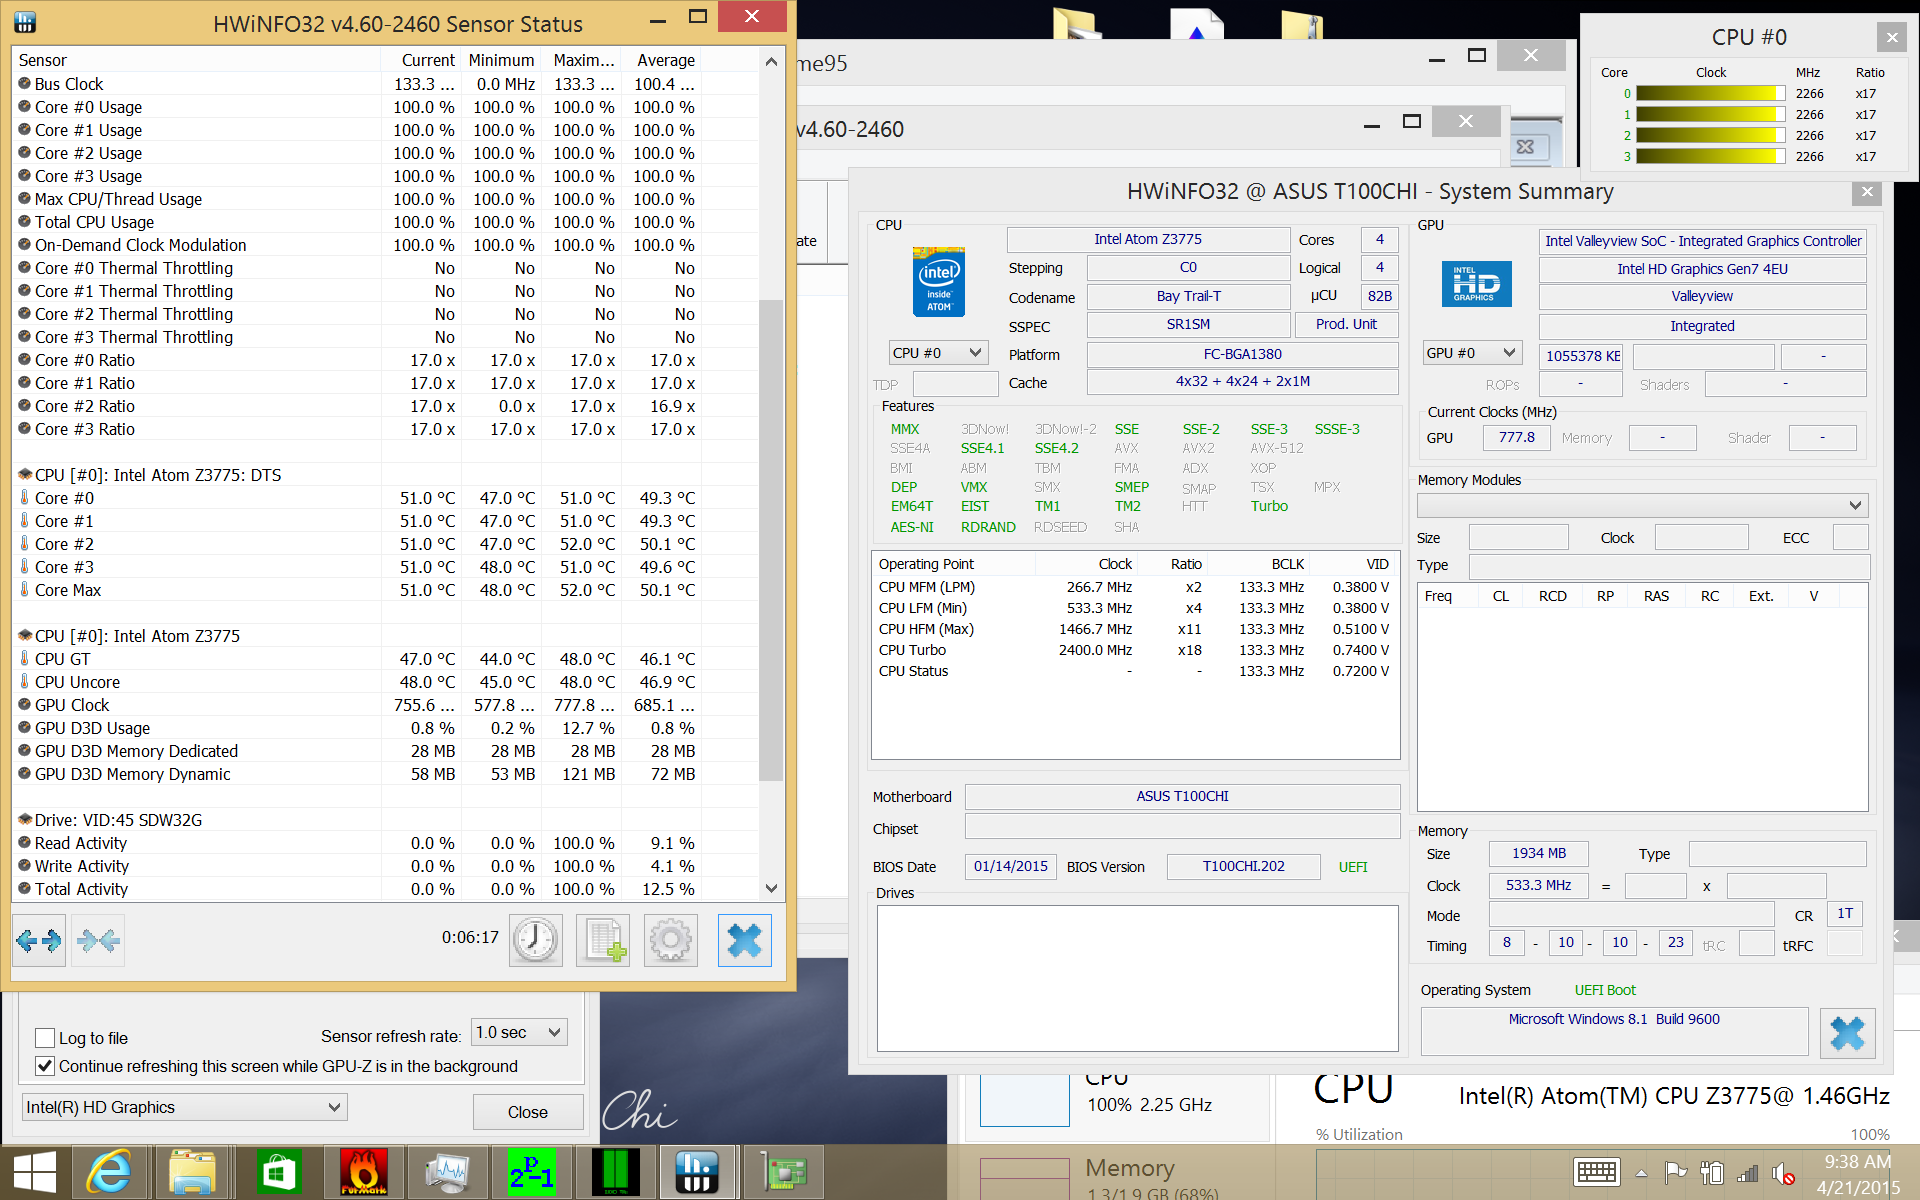Screen dimensions: 1920x1200
Task: Close System Summary with bottom X icon
Action: pyautogui.click(x=1848, y=1033)
